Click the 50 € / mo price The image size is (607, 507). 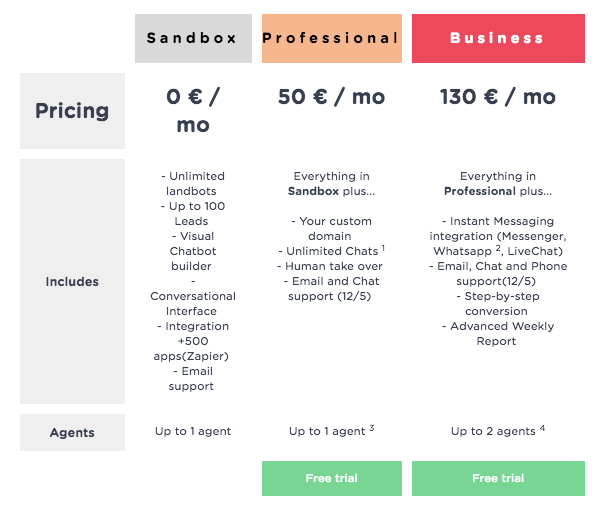point(332,97)
